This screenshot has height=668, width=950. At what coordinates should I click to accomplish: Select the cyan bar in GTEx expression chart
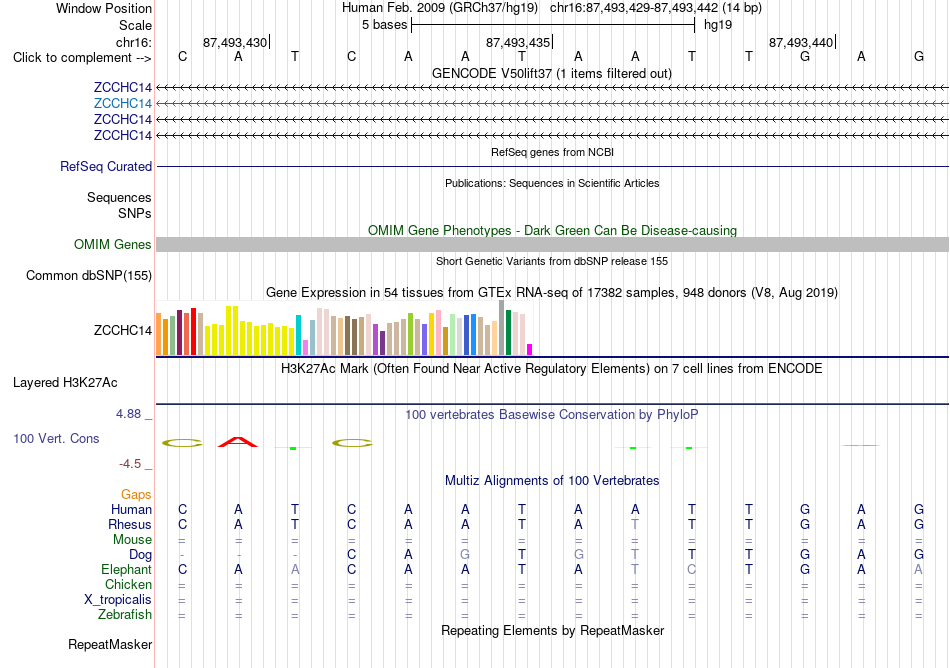298,335
